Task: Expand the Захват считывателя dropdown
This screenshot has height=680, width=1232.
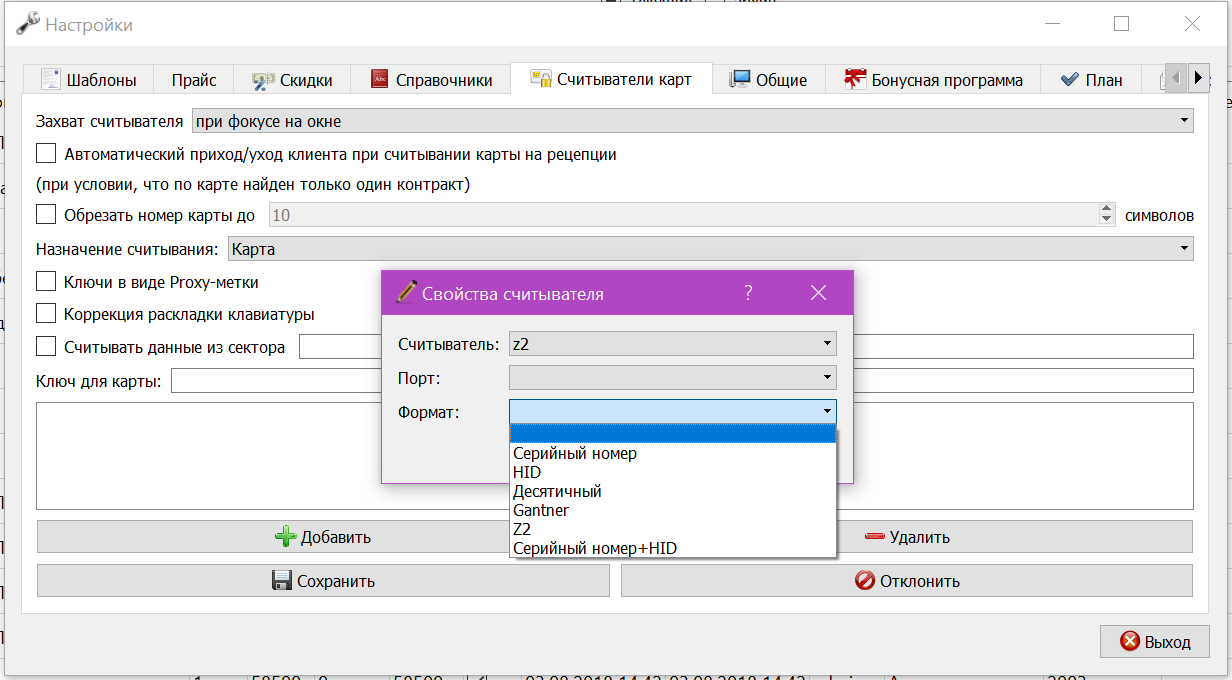Action: pyautogui.click(x=692, y=121)
